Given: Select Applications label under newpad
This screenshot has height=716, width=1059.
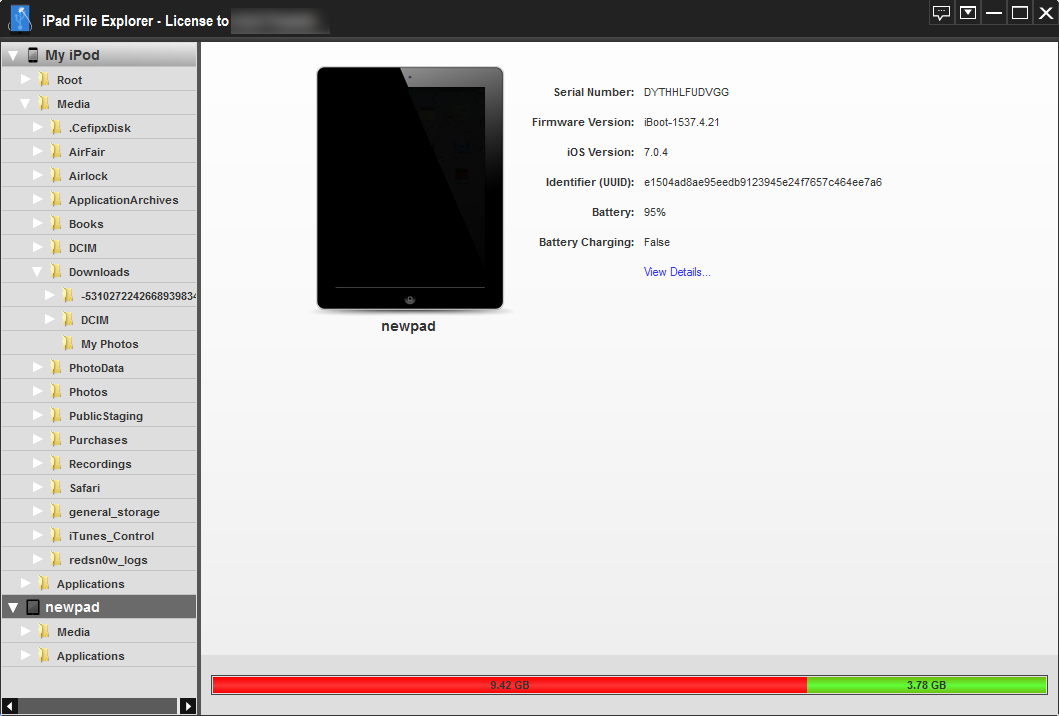Looking at the screenshot, I should pos(91,656).
